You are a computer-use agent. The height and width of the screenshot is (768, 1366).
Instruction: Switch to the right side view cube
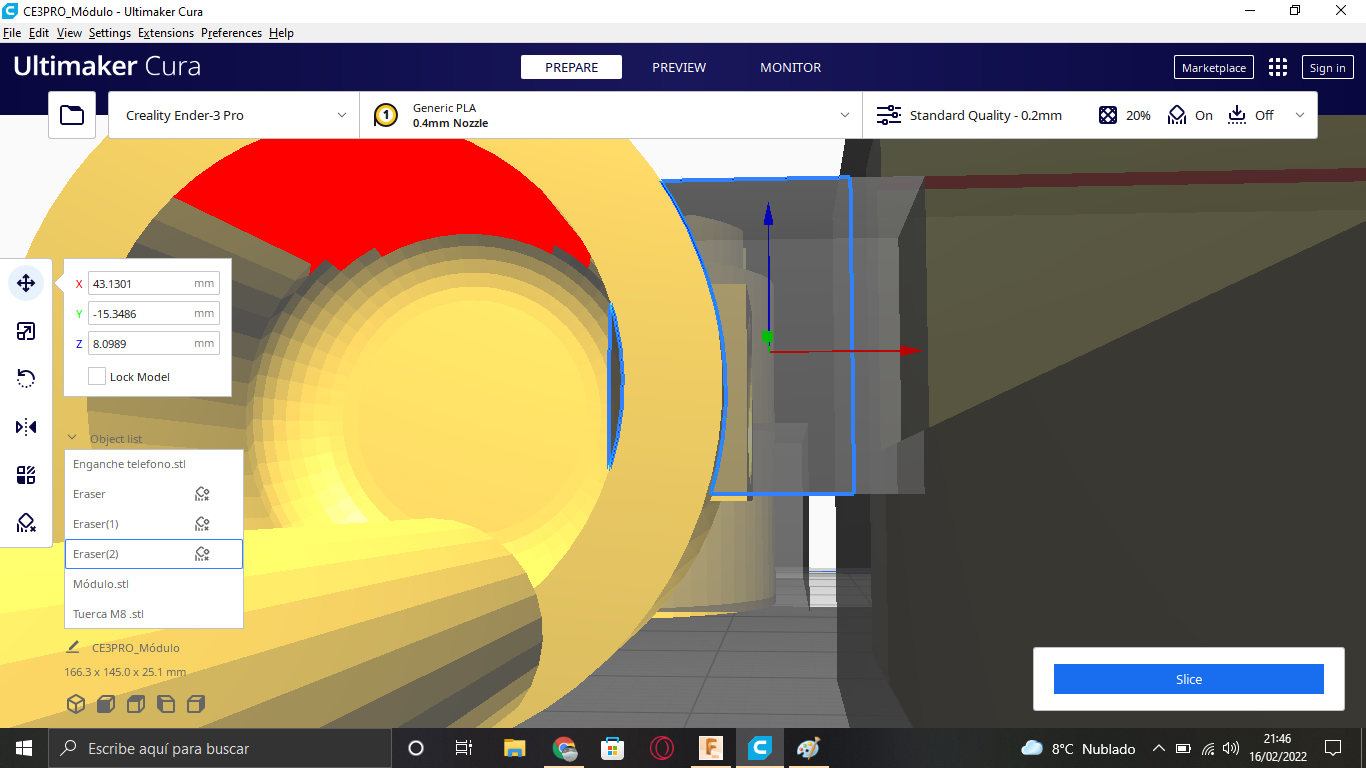[196, 704]
